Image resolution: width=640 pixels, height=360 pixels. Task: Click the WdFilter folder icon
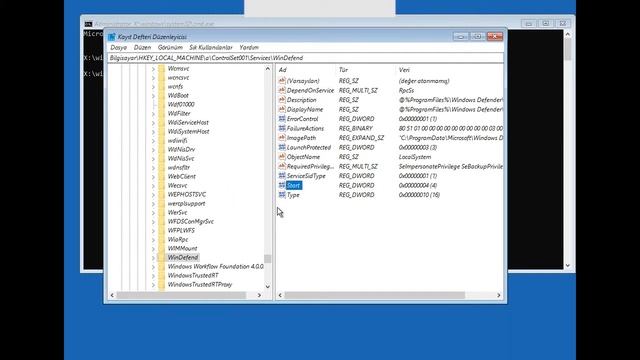click(162, 113)
